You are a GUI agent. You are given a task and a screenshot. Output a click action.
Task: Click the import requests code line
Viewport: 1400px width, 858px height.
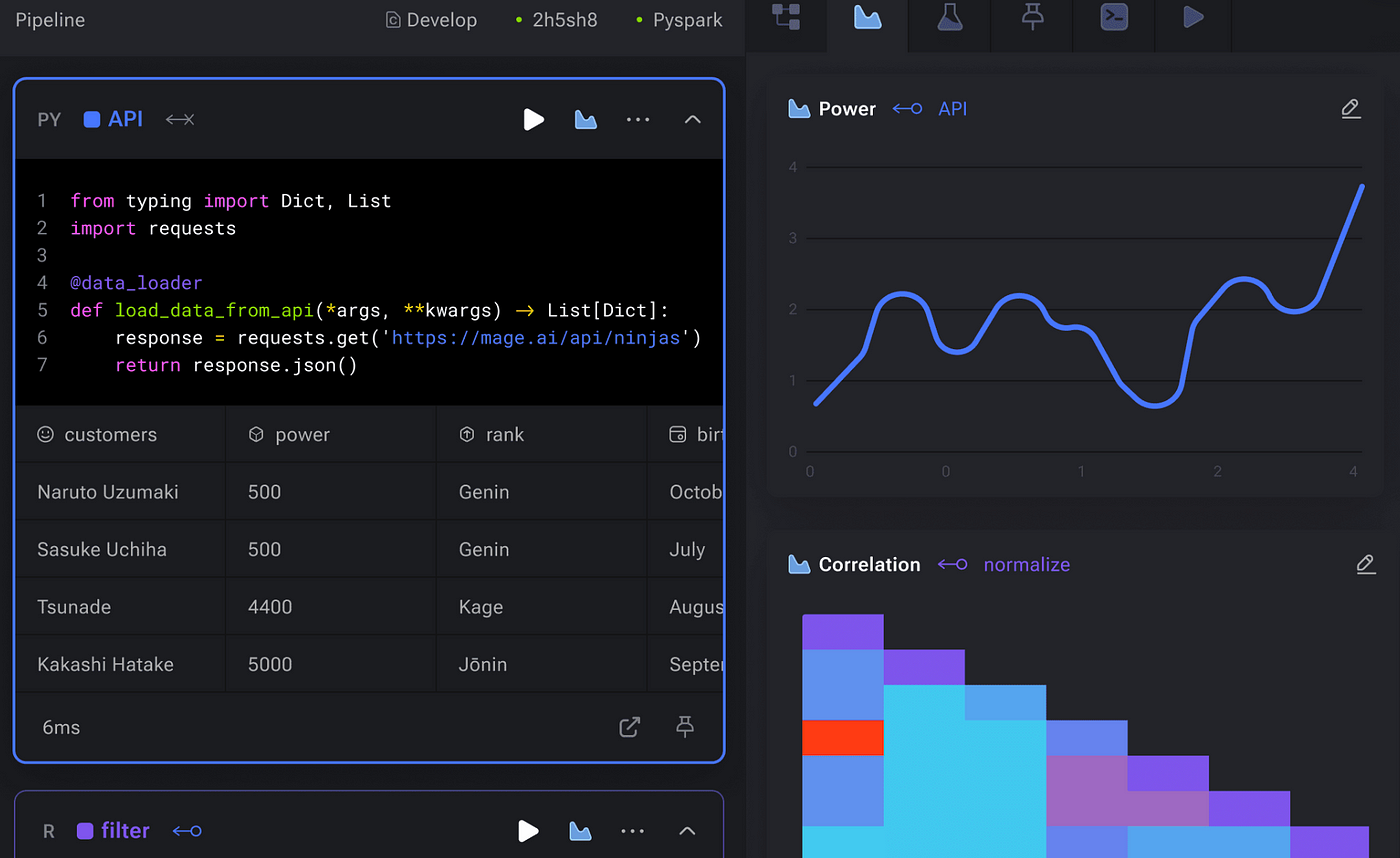pos(153,228)
